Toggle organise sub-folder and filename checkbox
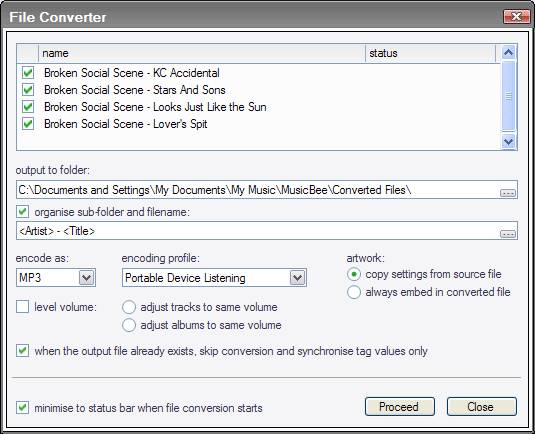Image resolution: width=535 pixels, height=434 pixels. (23, 212)
